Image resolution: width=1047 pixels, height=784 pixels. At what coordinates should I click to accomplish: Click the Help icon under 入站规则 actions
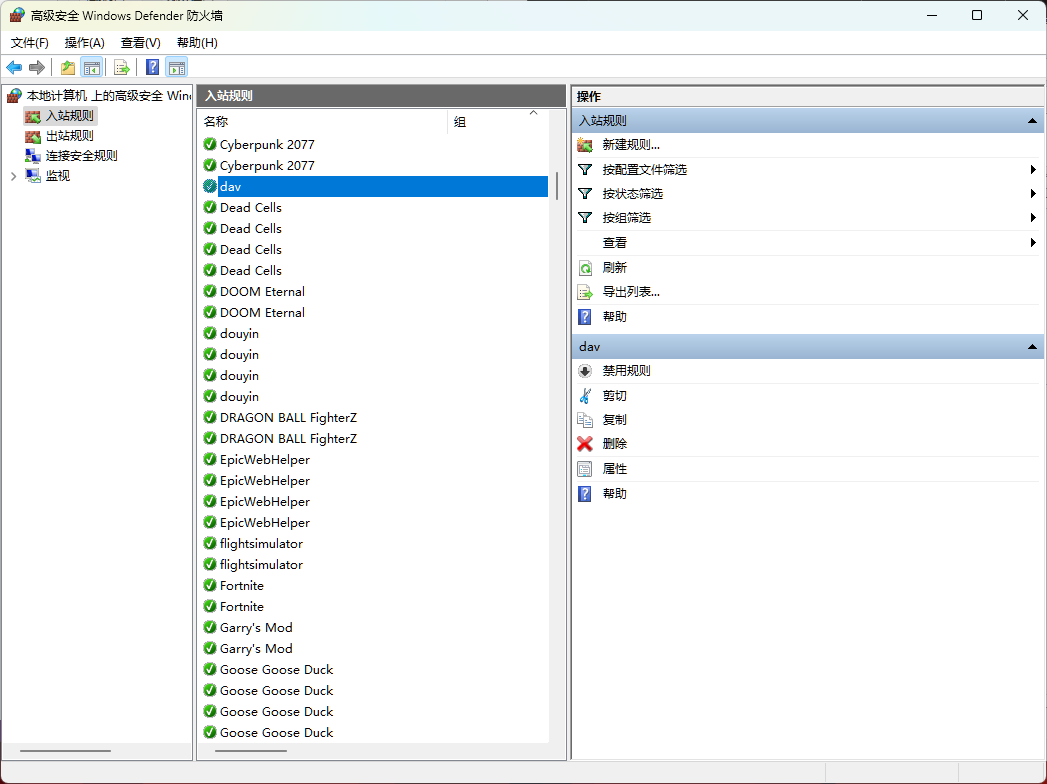point(585,317)
